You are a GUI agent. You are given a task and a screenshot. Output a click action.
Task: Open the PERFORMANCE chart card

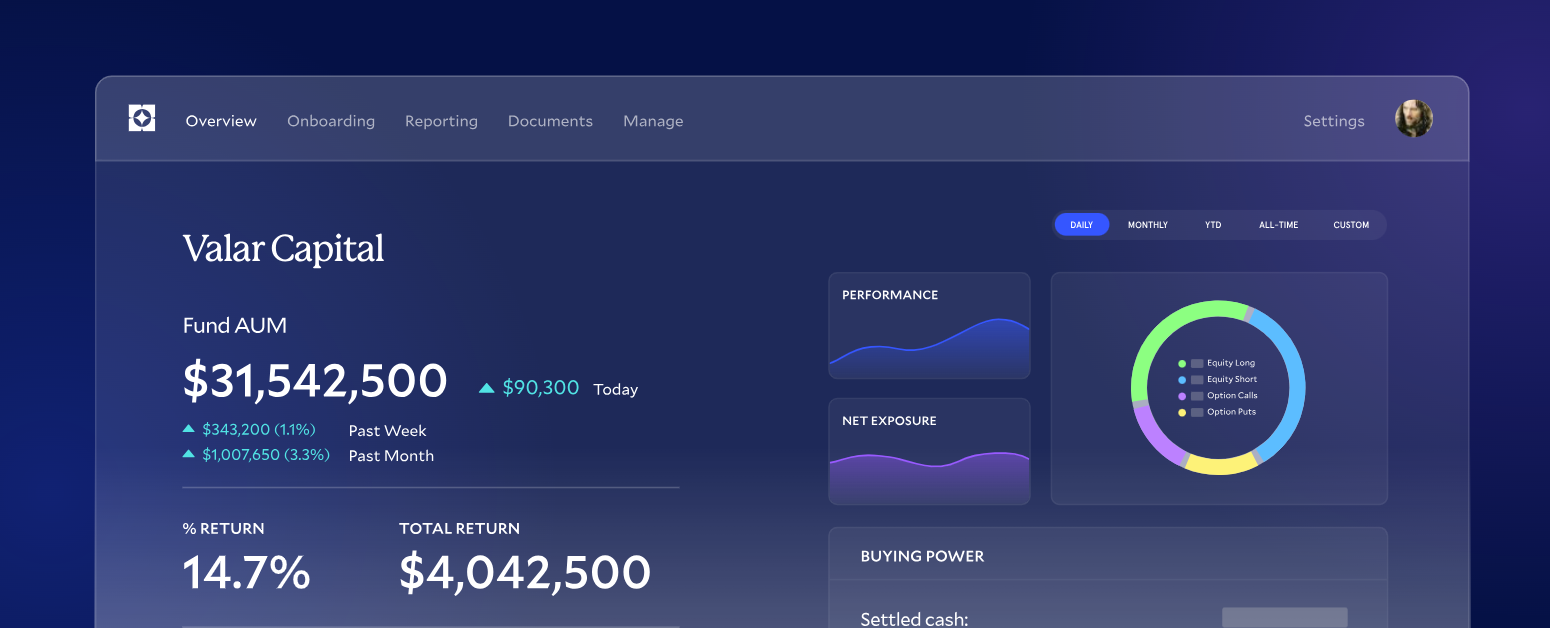tap(929, 325)
